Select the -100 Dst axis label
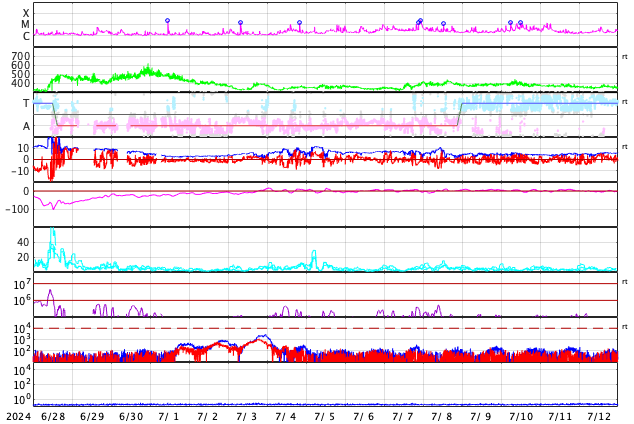Screen dimensions: 634x424 coord(18,209)
